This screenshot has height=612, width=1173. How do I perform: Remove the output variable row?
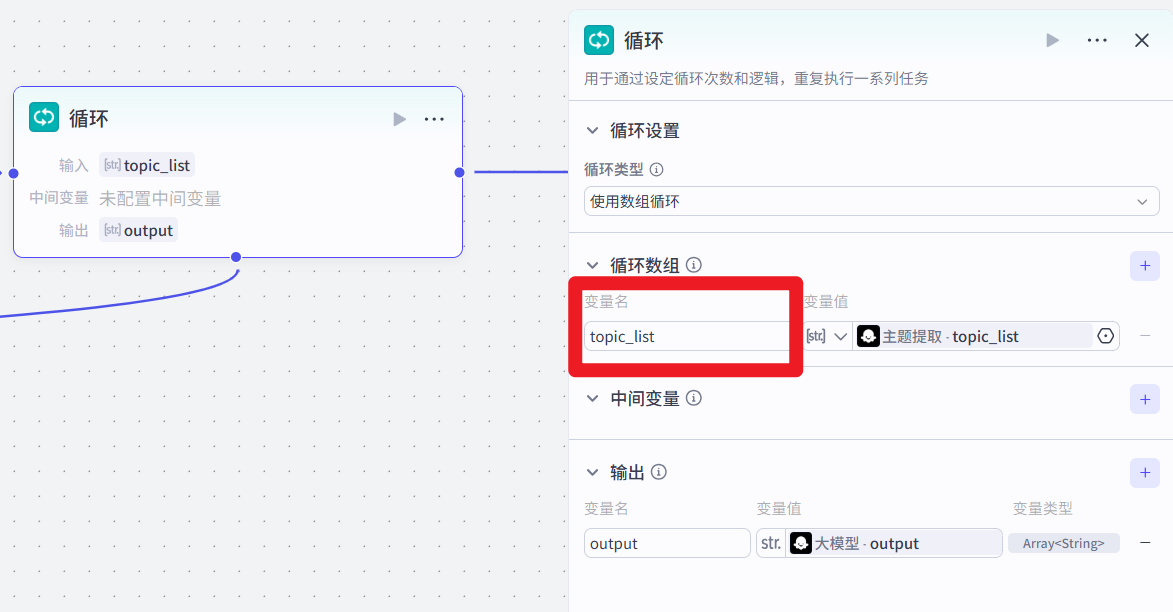(x=1145, y=542)
